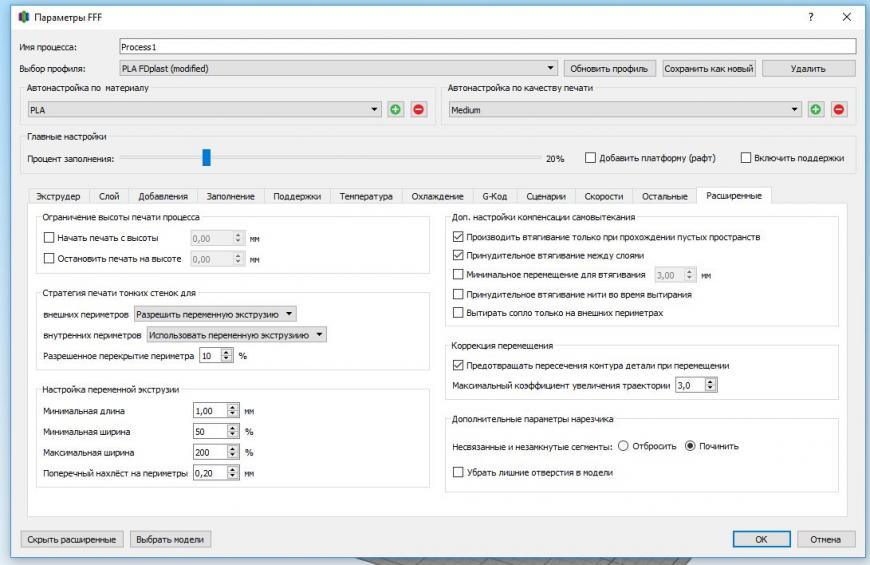Click the 'Минимальная длина' value field 1,00
The width and height of the screenshot is (870, 565).
(x=210, y=411)
